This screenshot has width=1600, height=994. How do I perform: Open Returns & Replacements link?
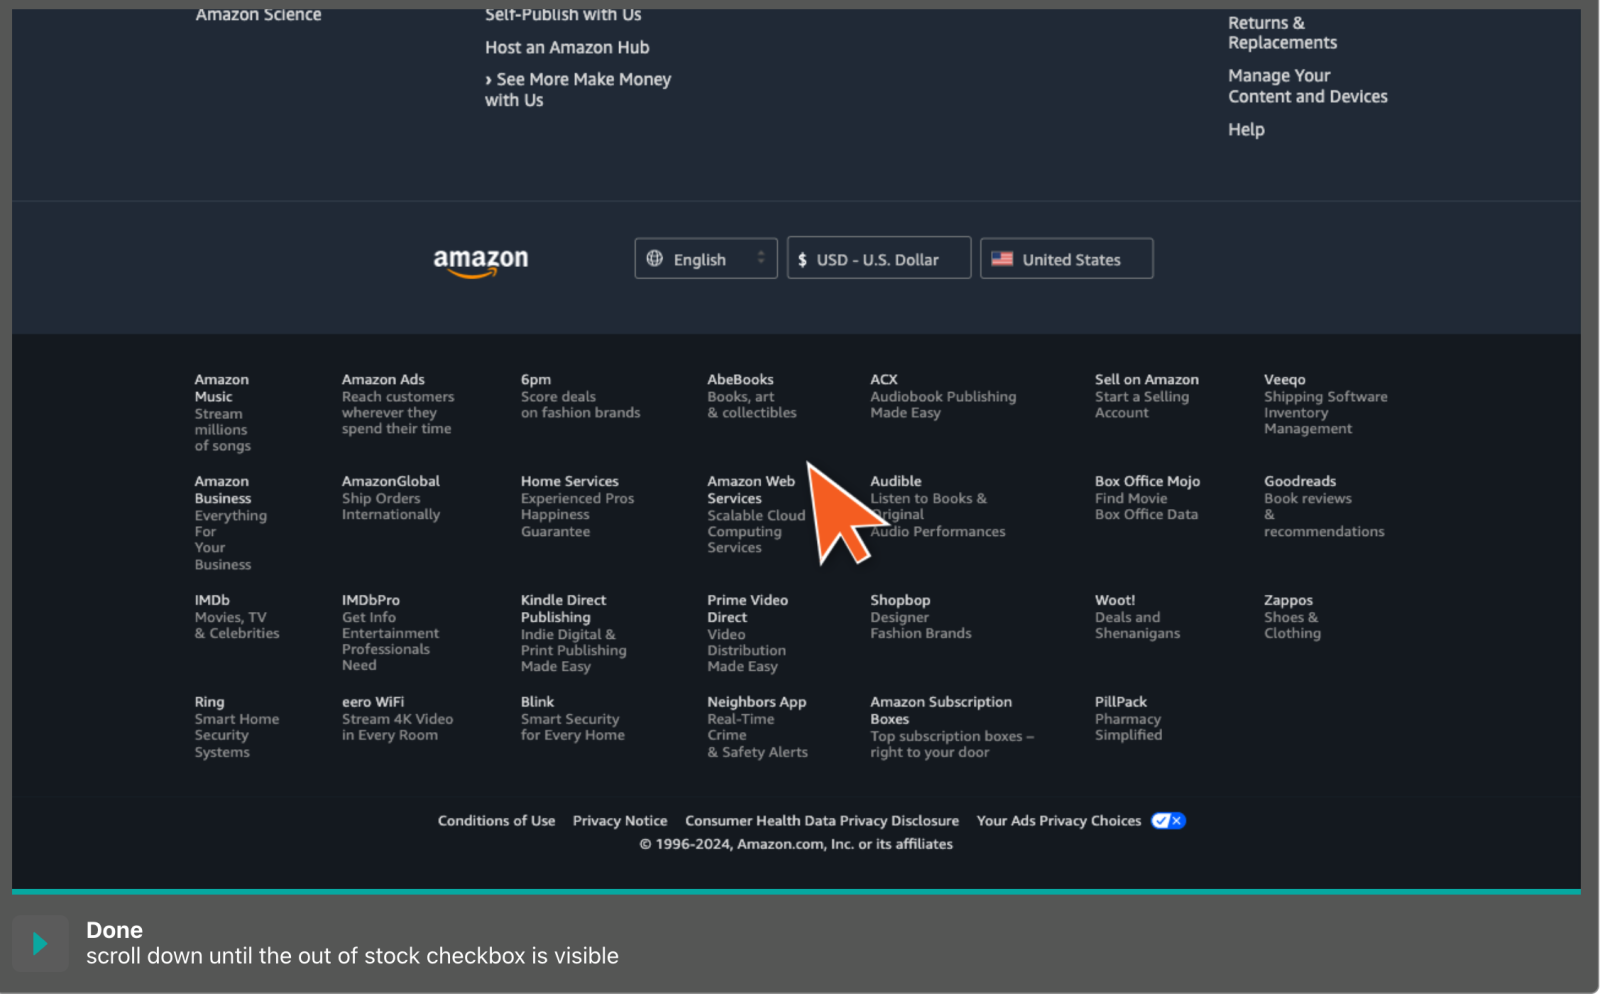(x=1282, y=33)
